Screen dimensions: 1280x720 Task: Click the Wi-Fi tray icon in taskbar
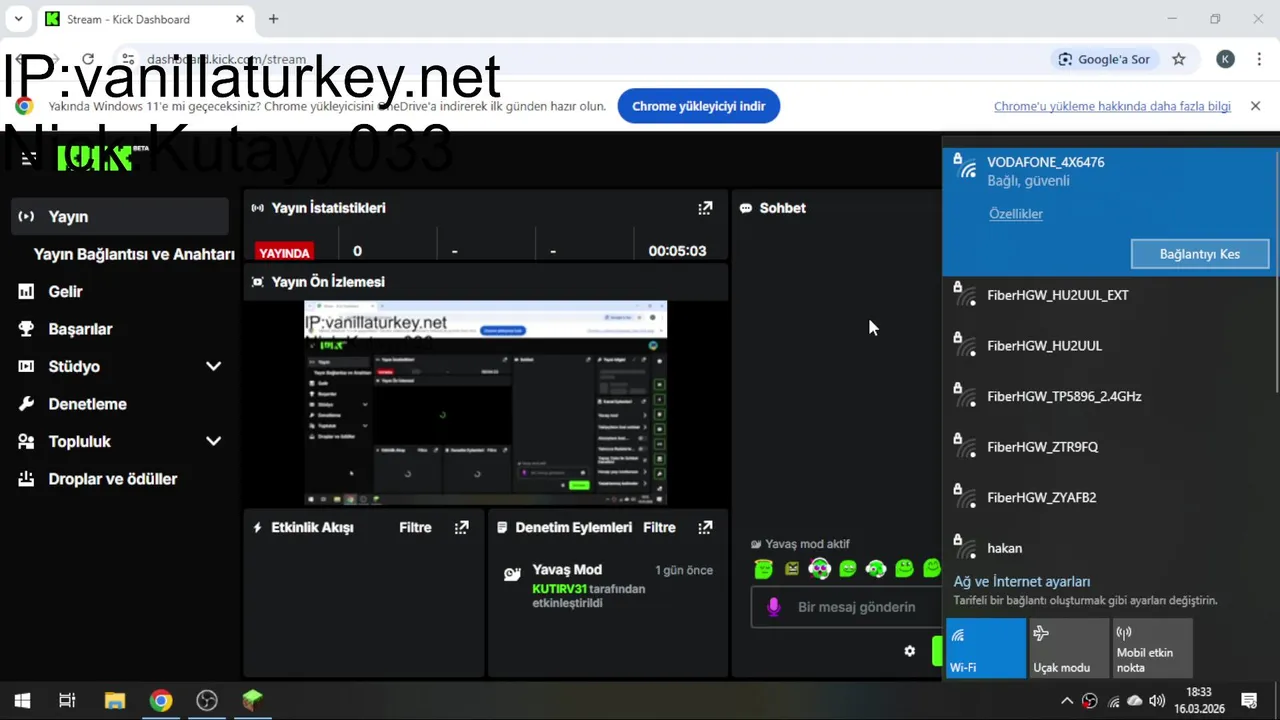[x=1113, y=701]
